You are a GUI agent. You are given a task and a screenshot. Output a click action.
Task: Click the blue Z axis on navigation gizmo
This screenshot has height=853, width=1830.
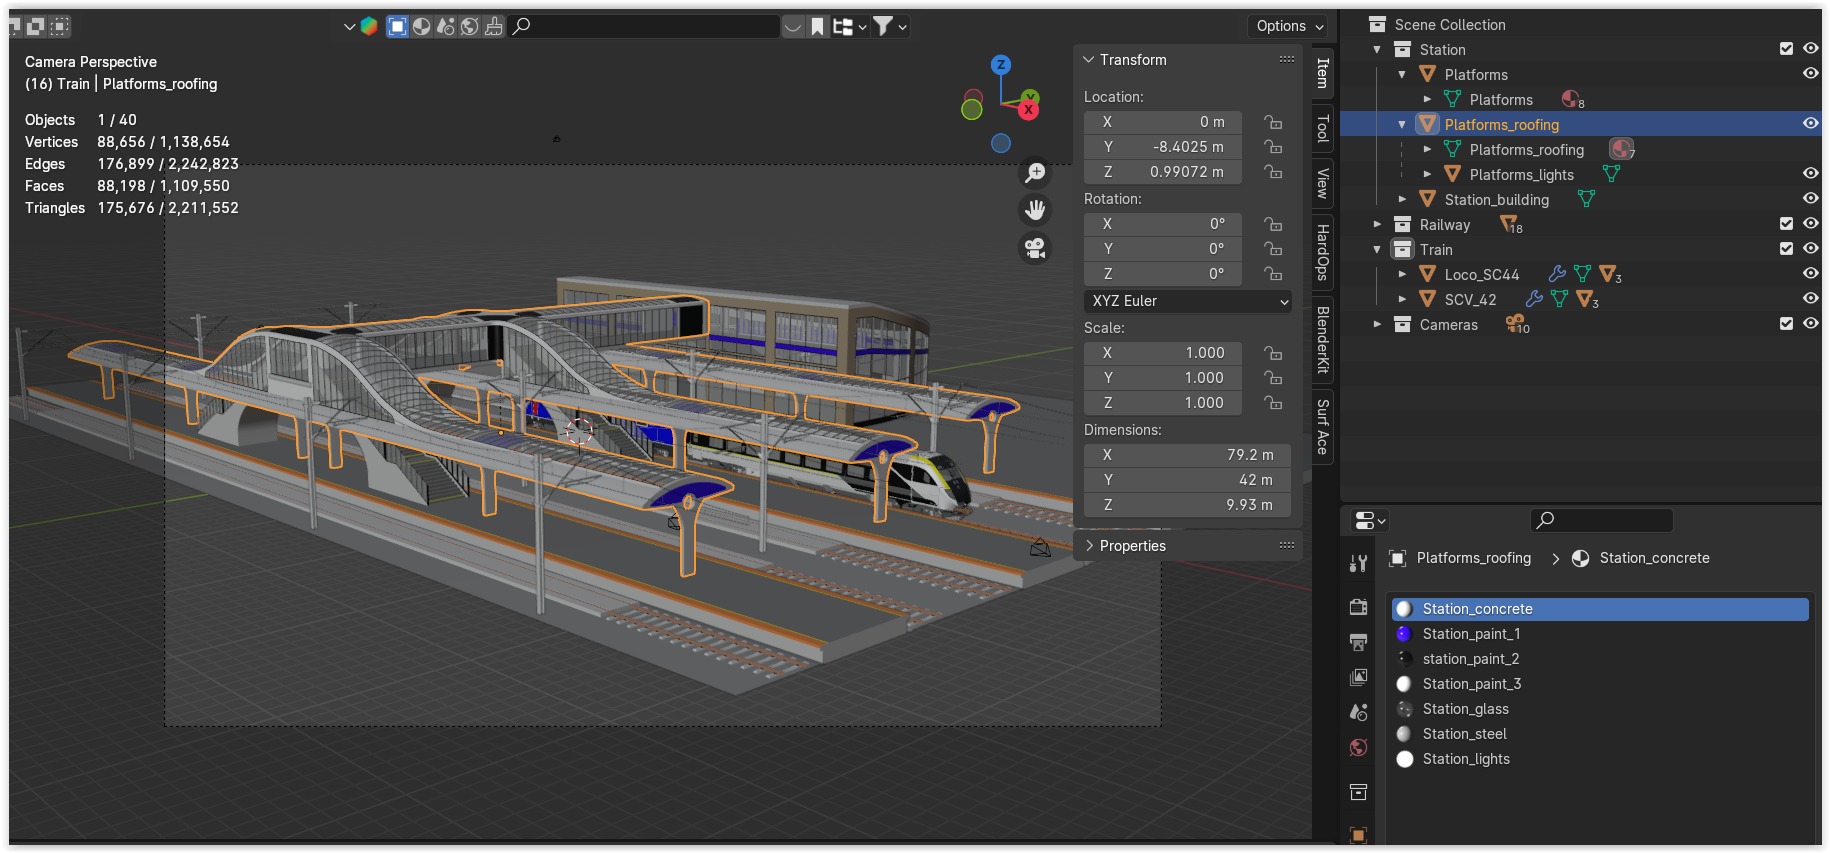(1001, 65)
